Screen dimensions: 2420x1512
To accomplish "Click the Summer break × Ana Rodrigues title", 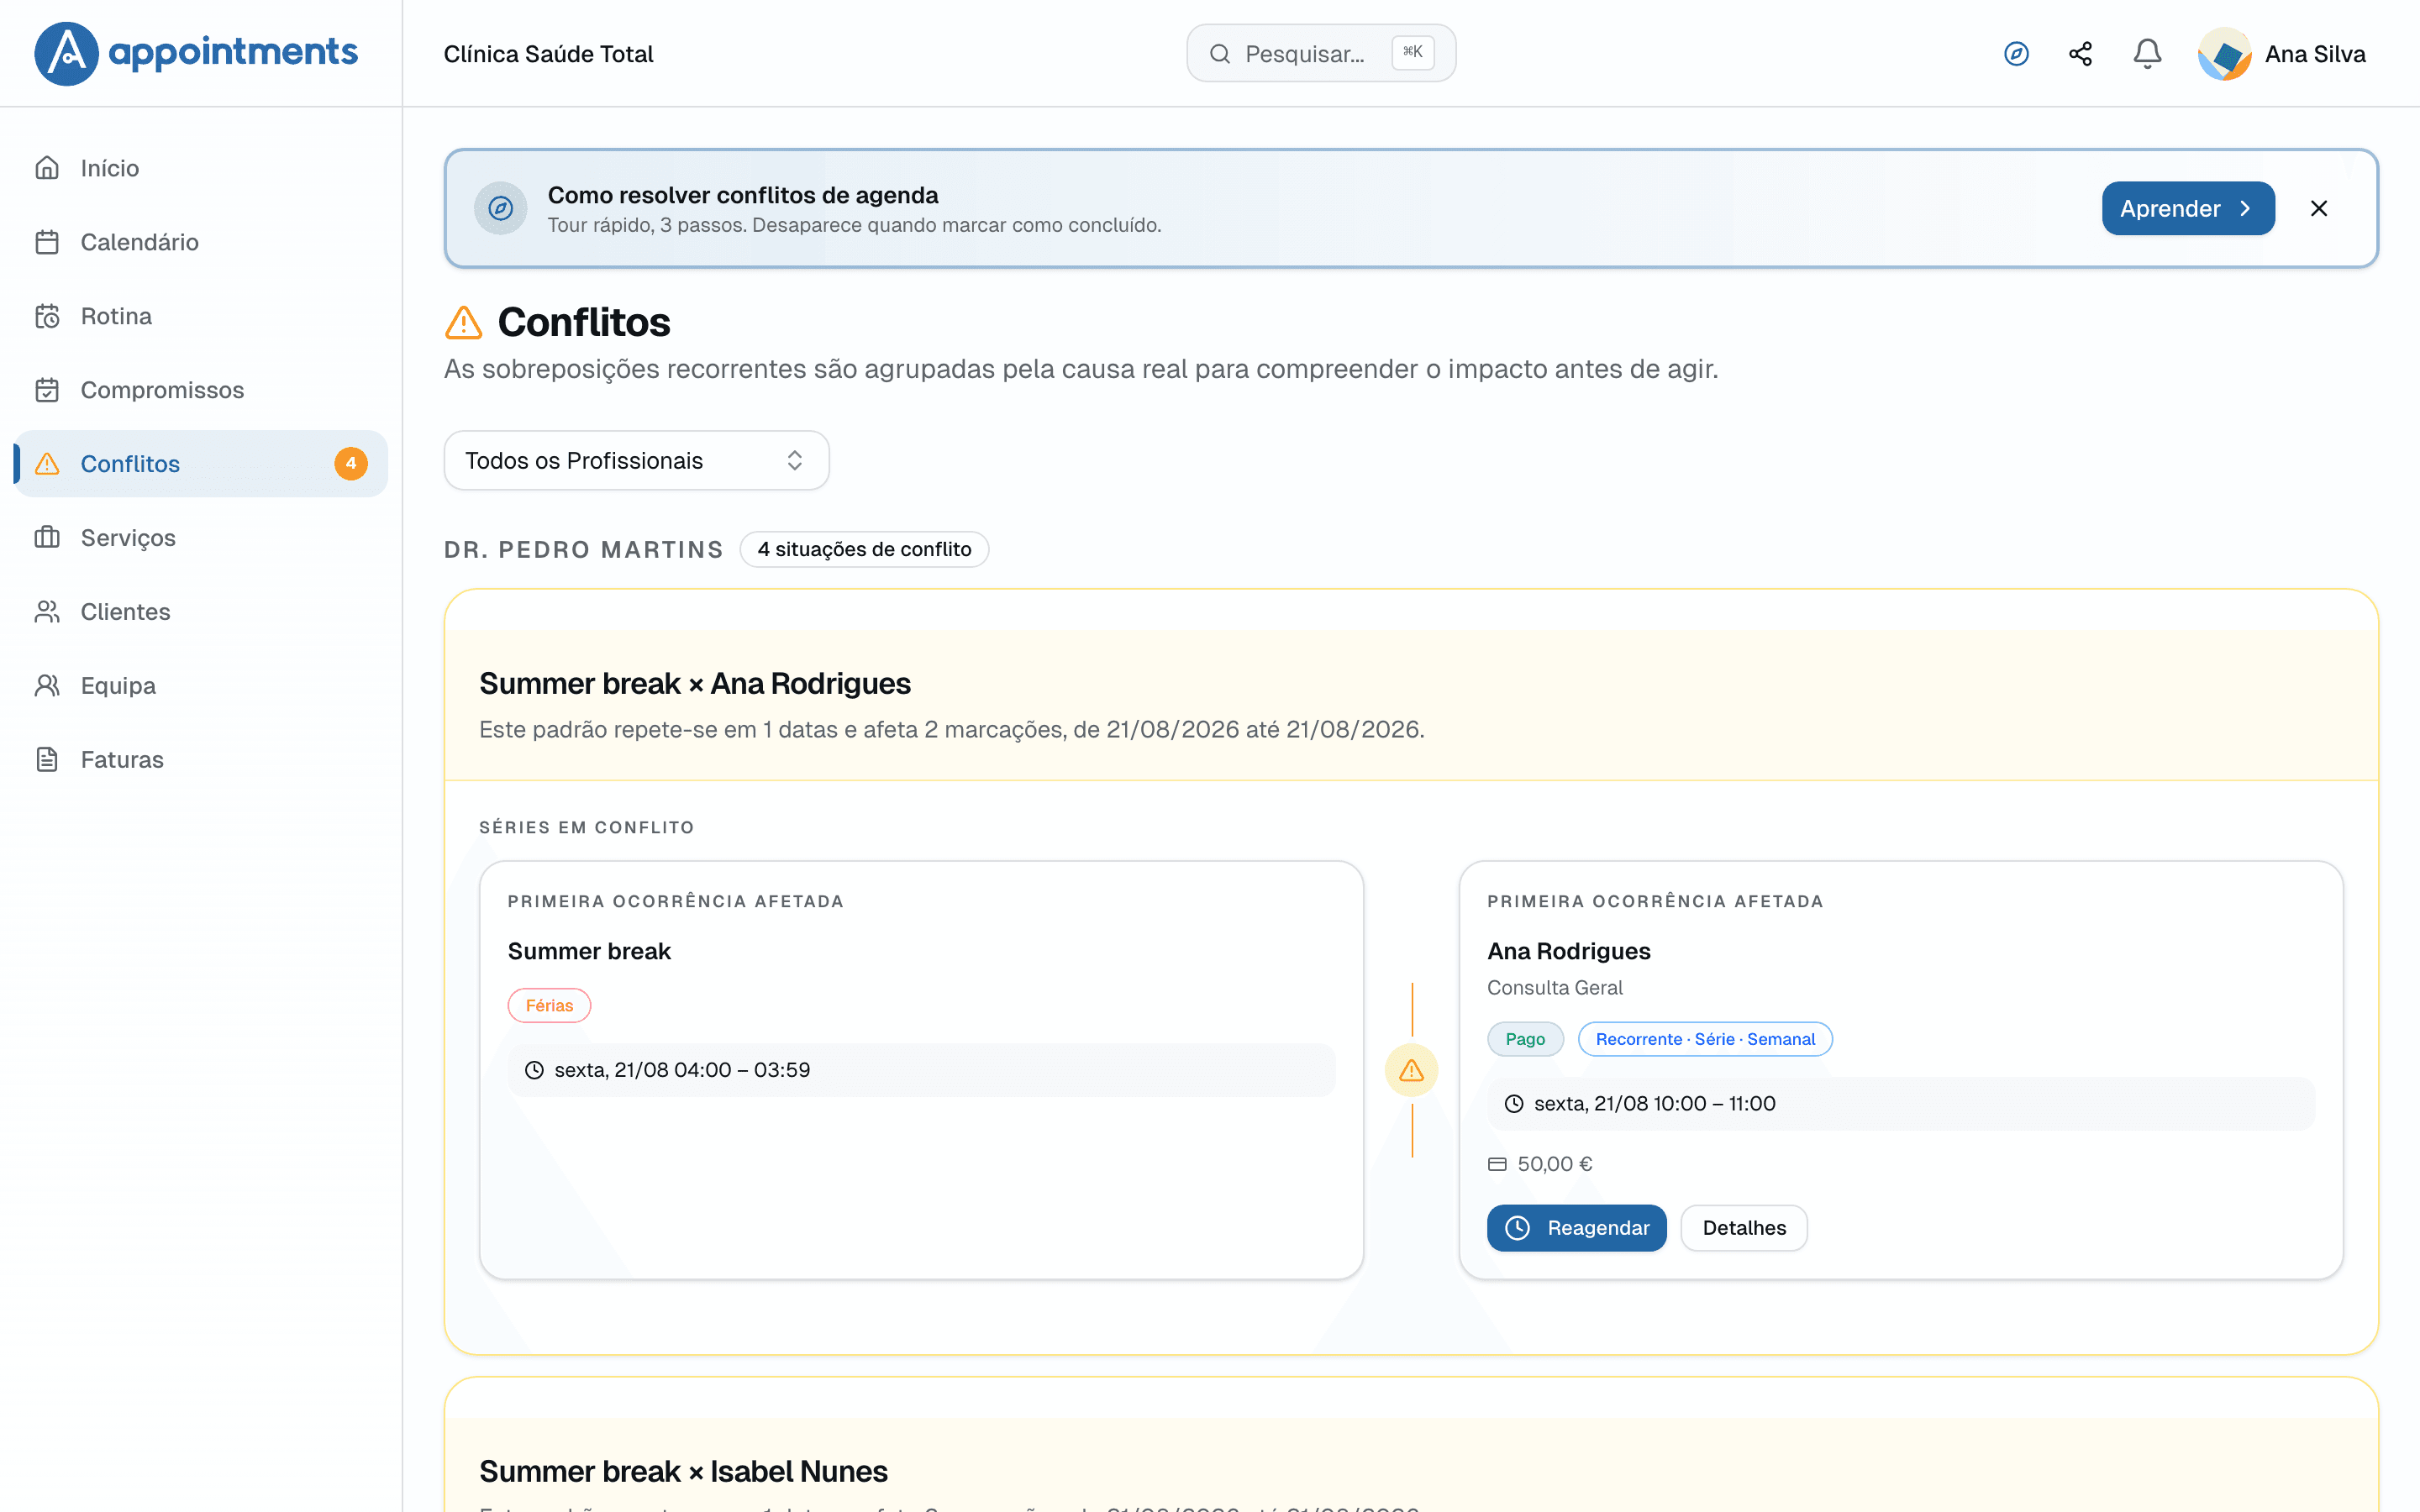I will click(695, 684).
